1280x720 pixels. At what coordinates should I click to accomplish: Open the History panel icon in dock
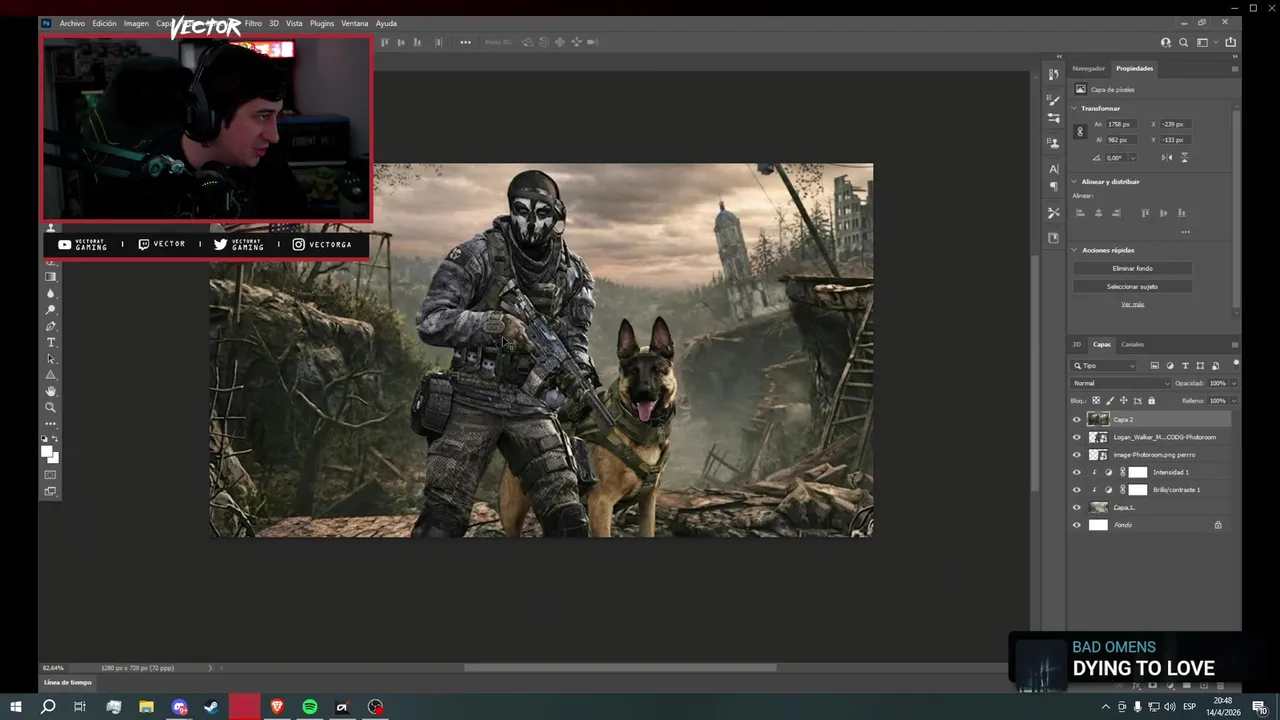1053,75
